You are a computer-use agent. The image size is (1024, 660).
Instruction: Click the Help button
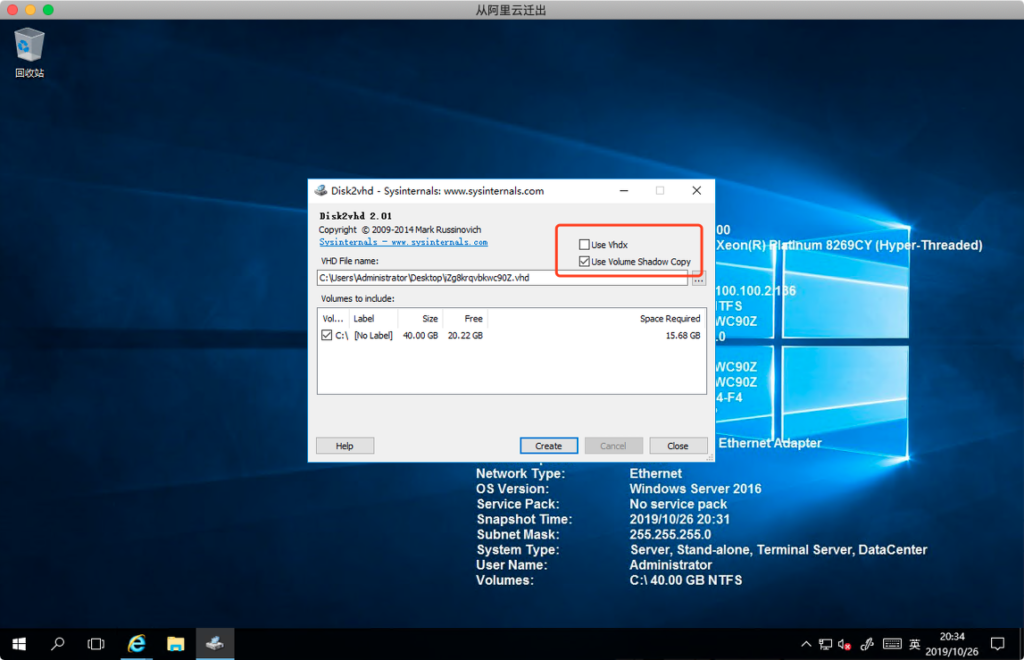[345, 446]
